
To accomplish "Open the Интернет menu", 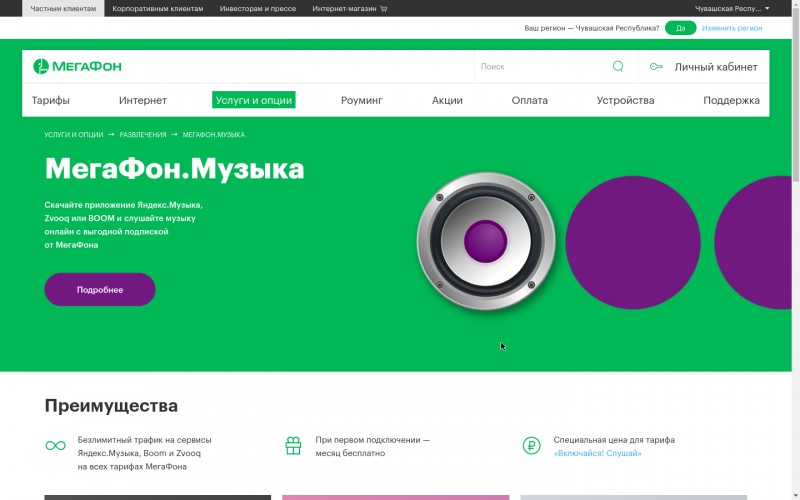I will [143, 101].
